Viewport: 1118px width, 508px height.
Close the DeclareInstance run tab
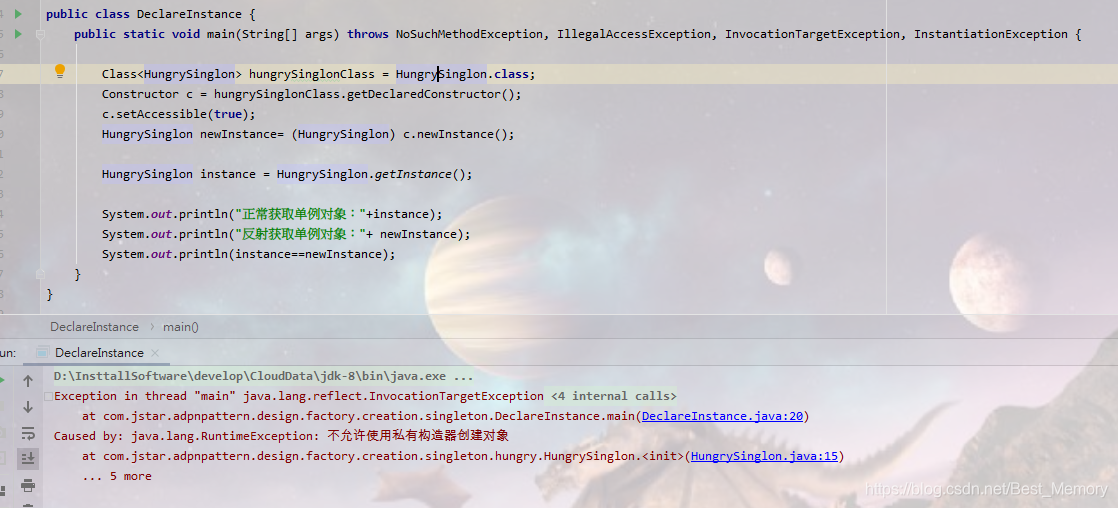click(155, 352)
